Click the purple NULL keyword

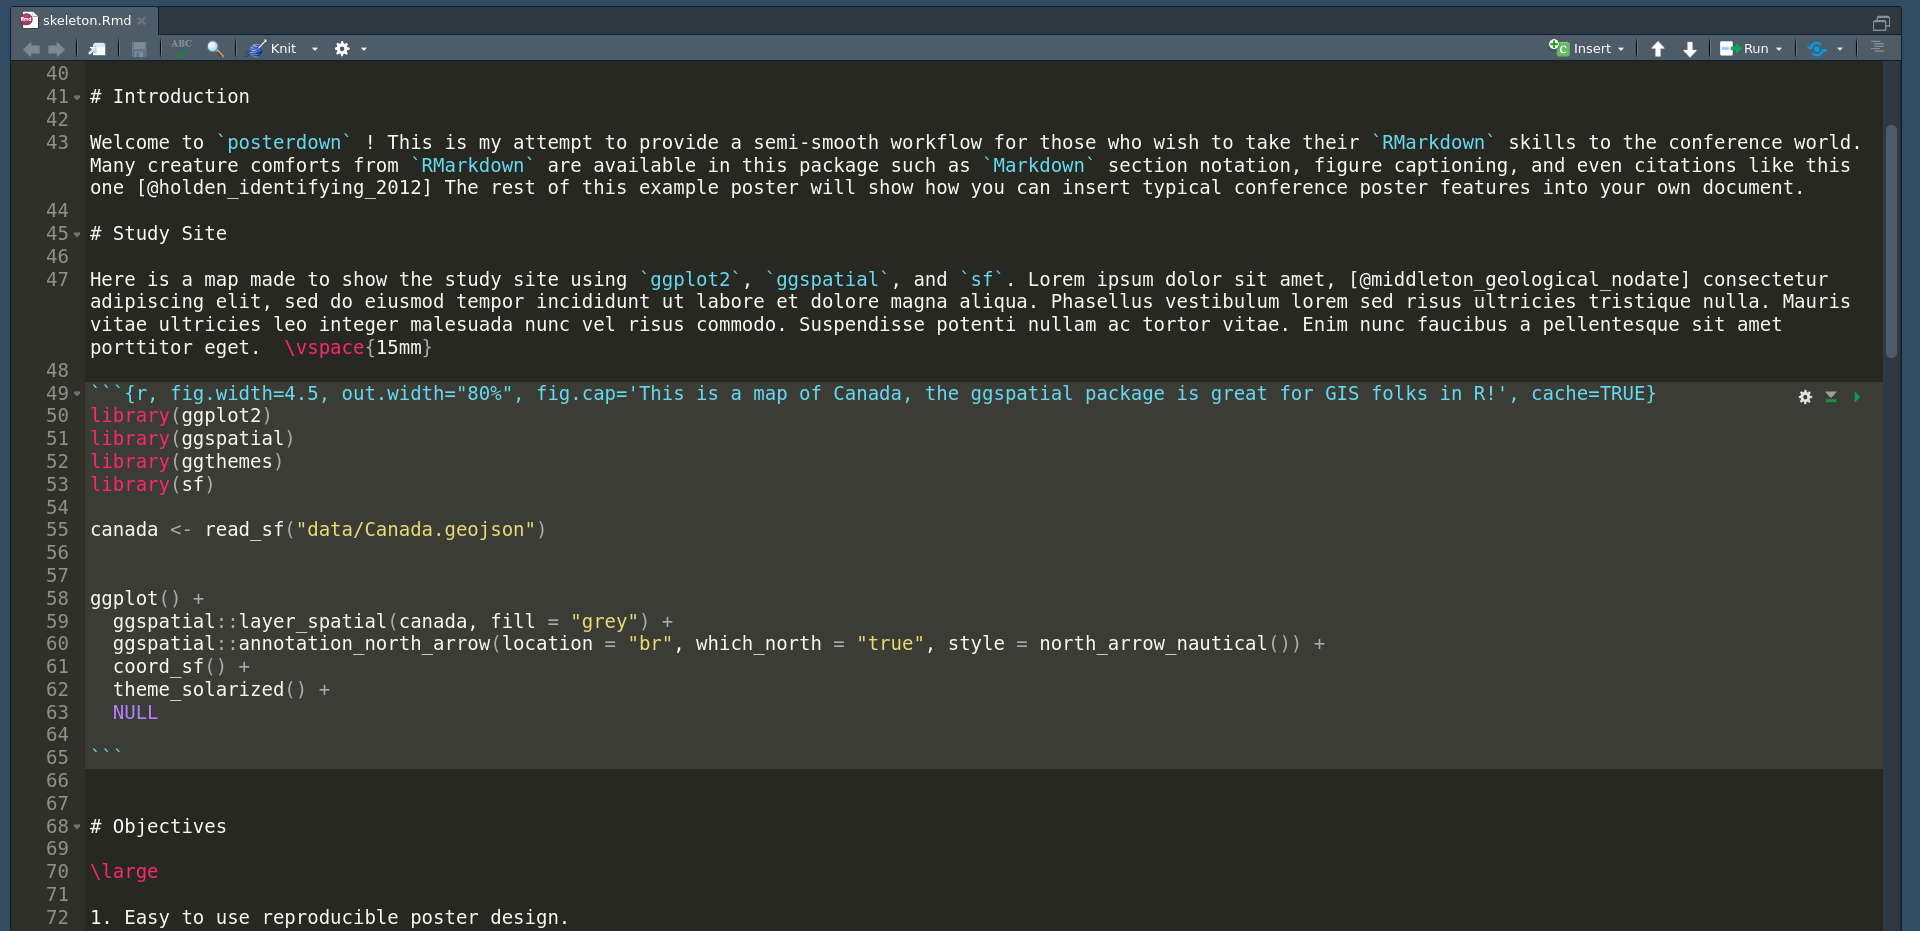tap(135, 713)
